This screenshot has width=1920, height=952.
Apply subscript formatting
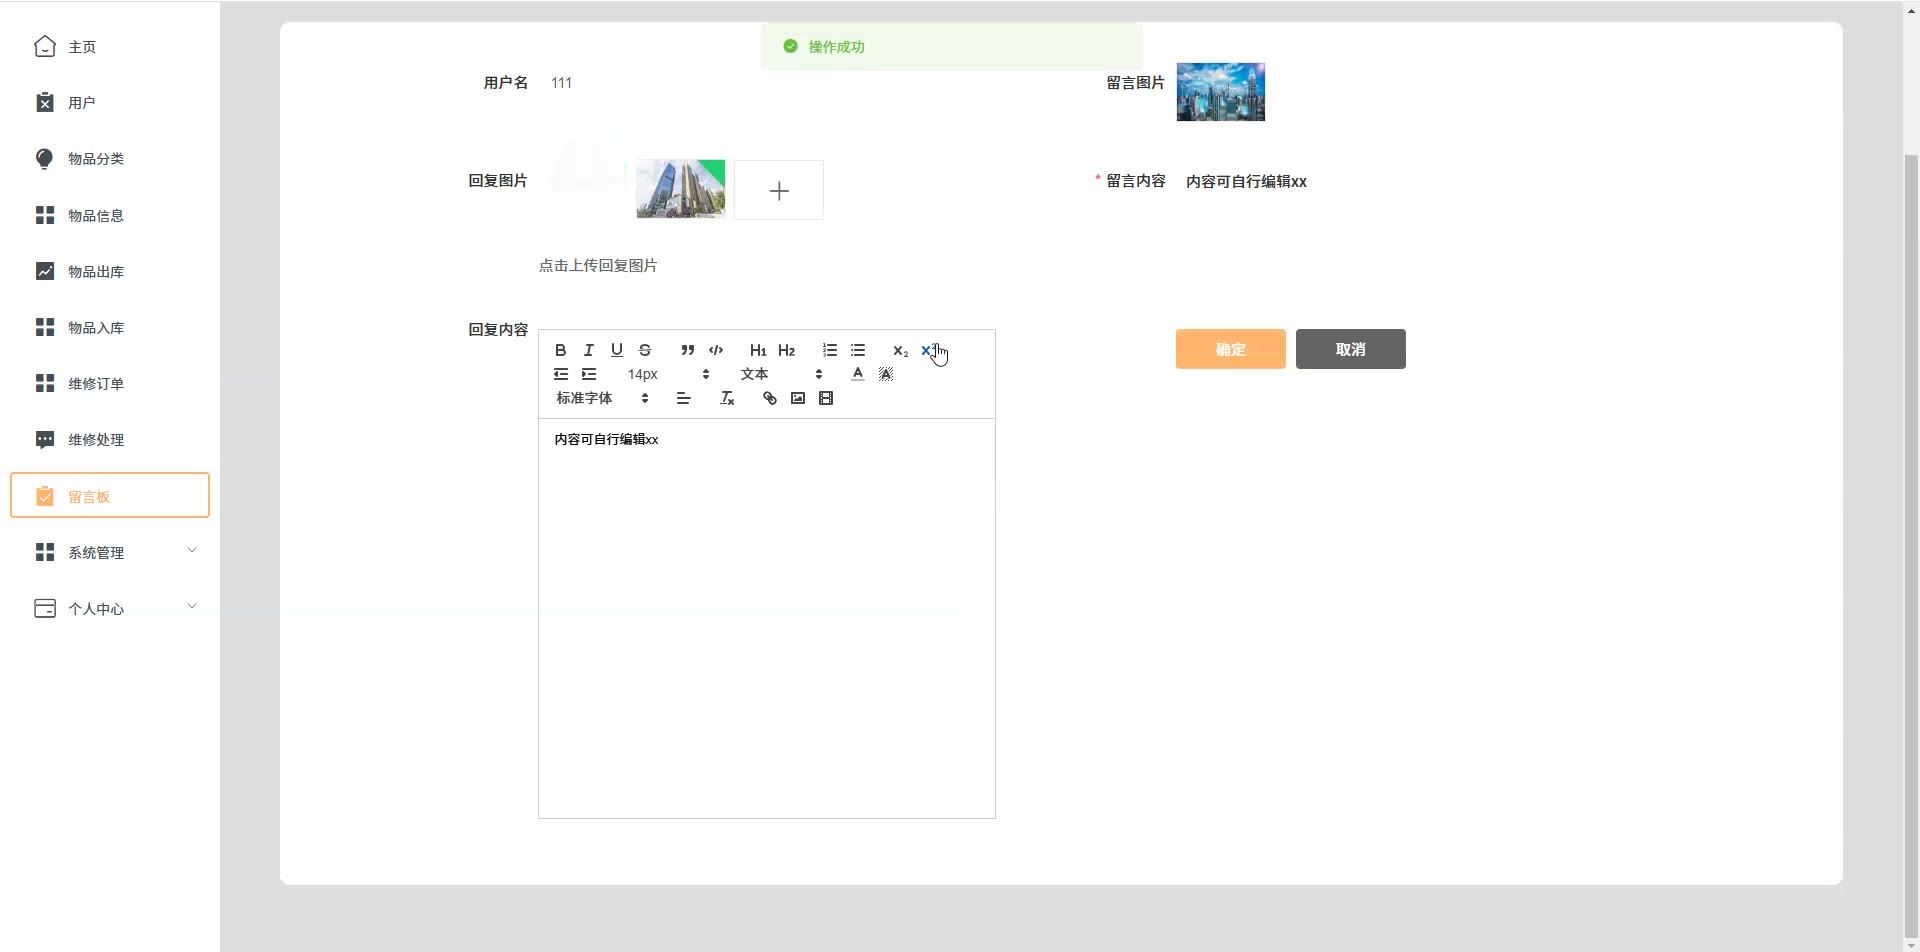point(900,350)
